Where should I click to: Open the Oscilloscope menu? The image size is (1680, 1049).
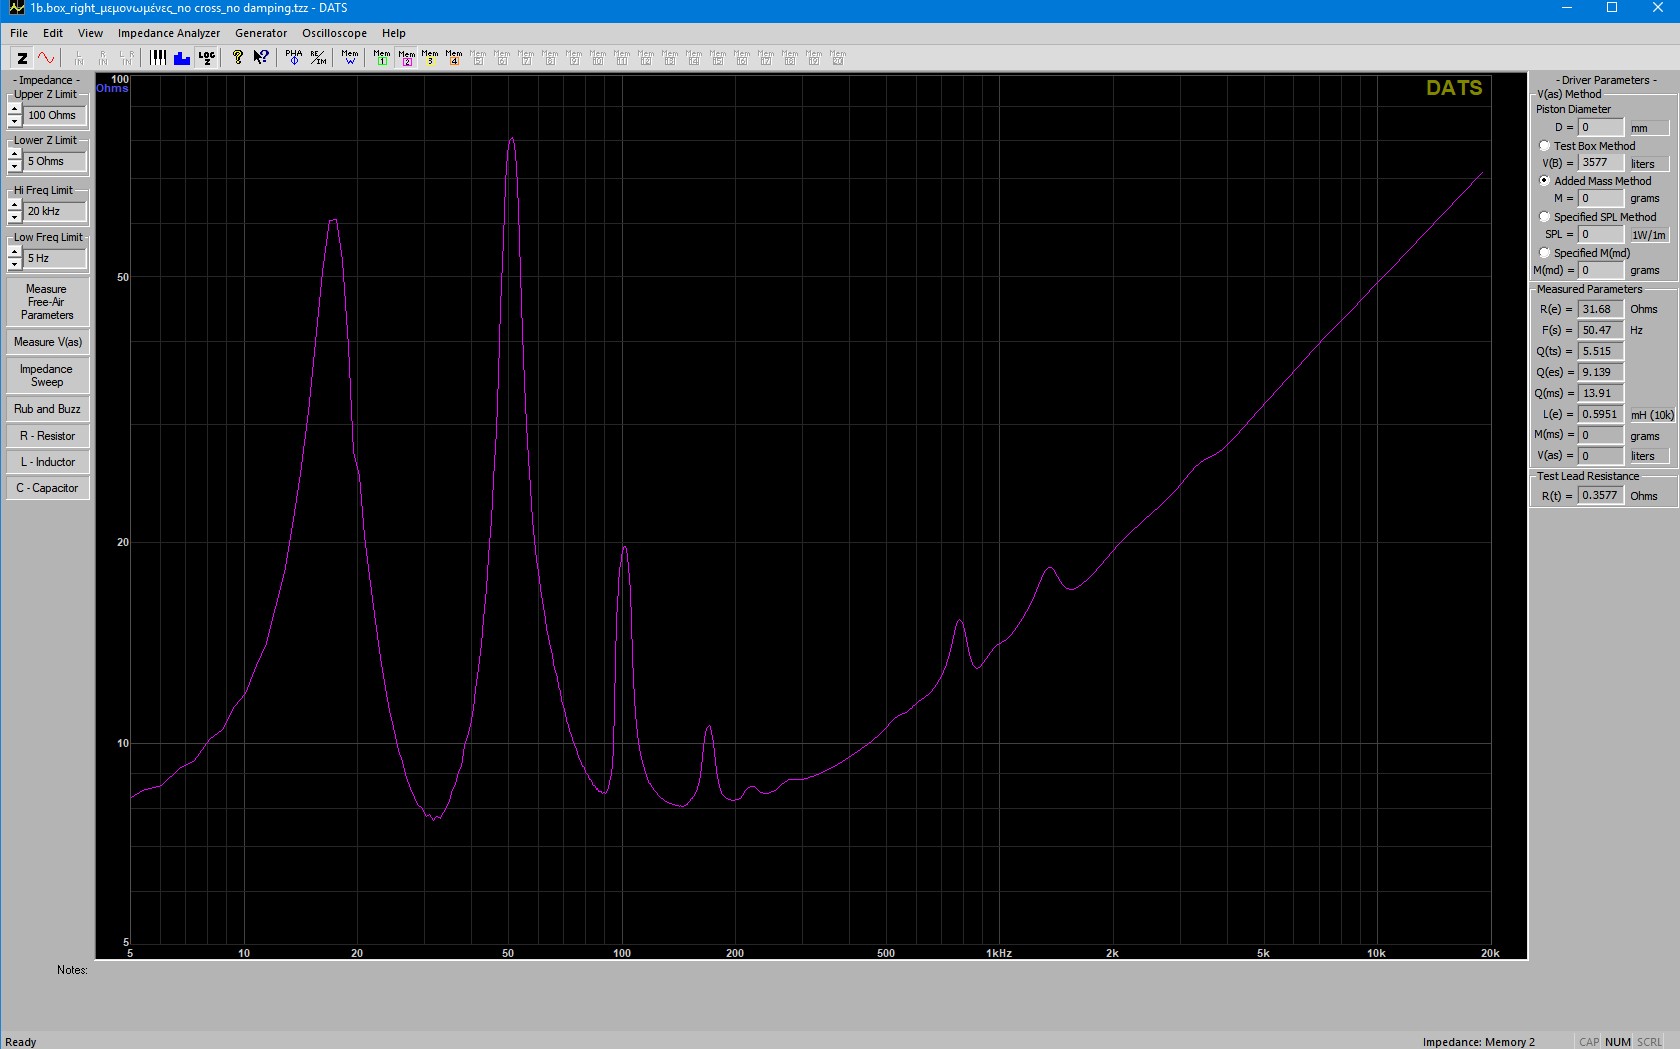point(334,33)
